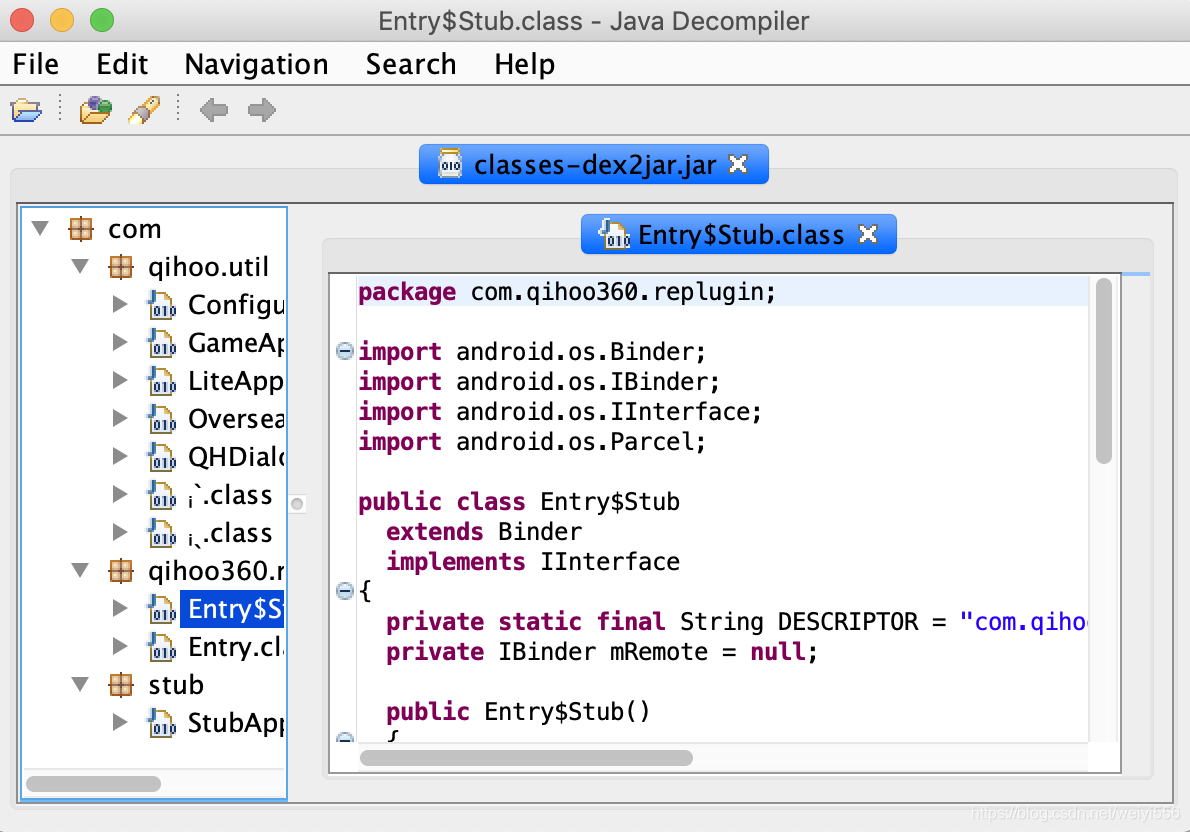Viewport: 1190px width, 832px height.
Task: Collapse the stub package node
Action: coord(80,684)
